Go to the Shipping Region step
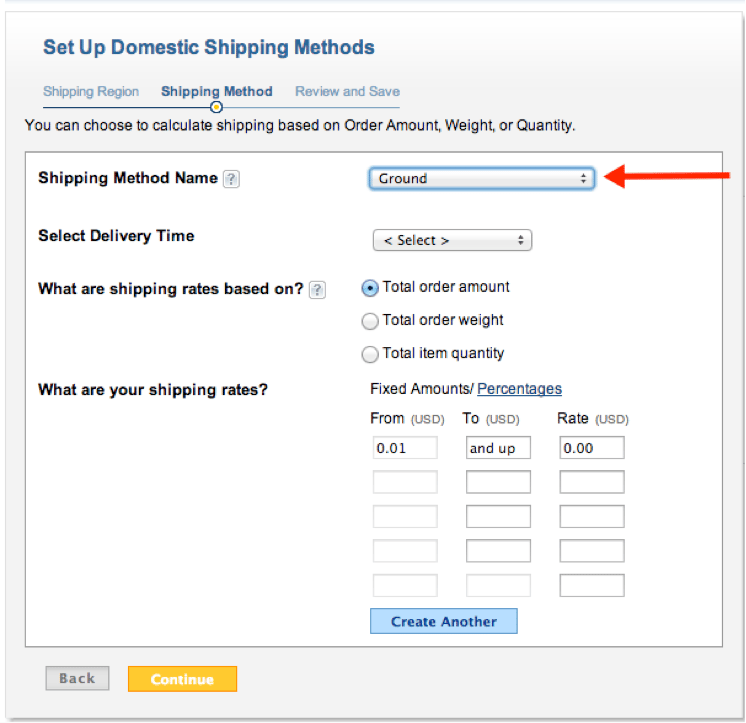Screen dimensions: 746x723 click(91, 92)
